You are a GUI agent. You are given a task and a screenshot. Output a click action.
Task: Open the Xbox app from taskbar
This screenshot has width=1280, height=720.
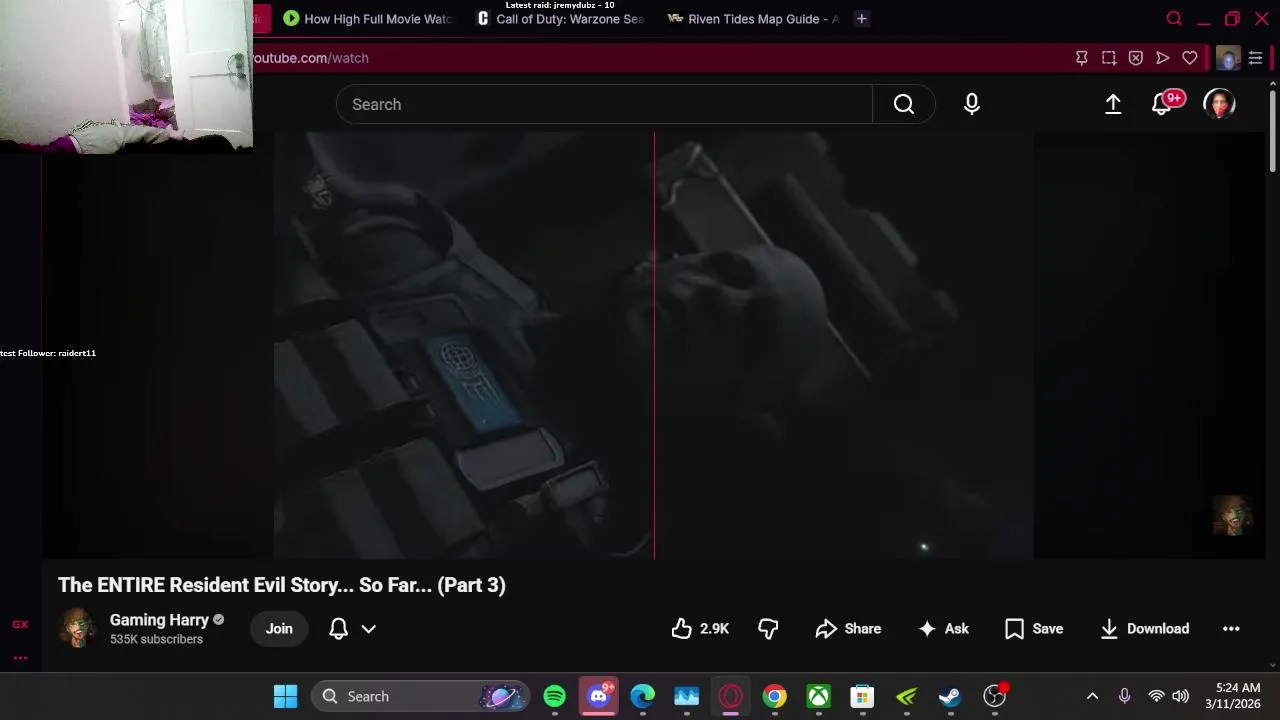(818, 696)
